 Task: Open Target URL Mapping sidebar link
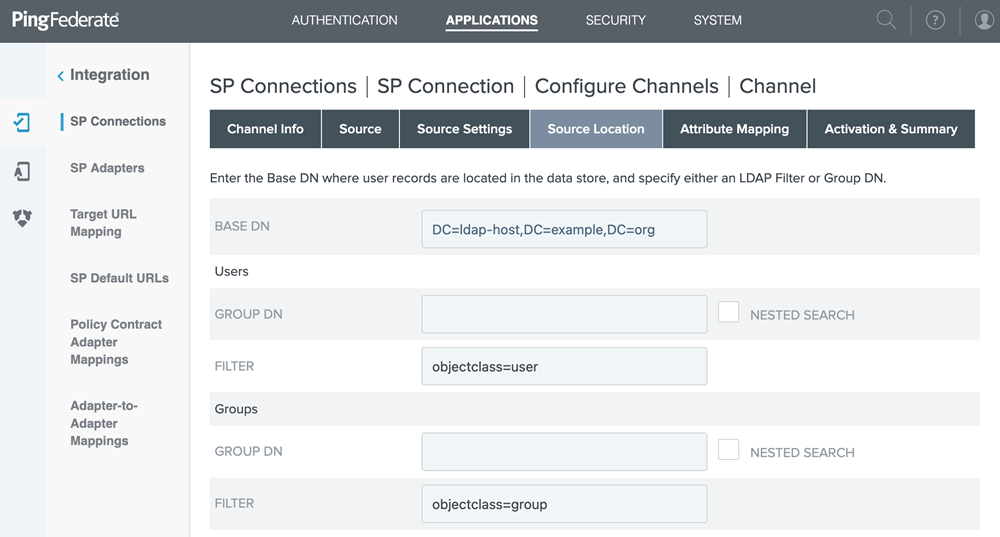pyautogui.click(x=103, y=223)
